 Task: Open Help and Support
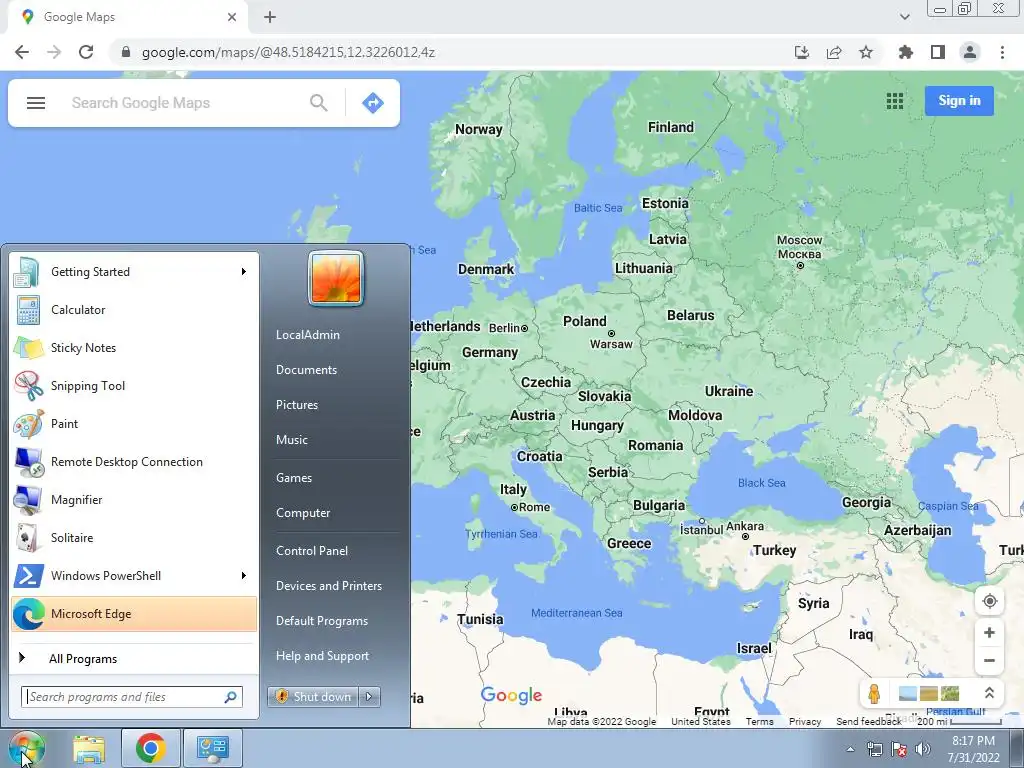tap(322, 656)
